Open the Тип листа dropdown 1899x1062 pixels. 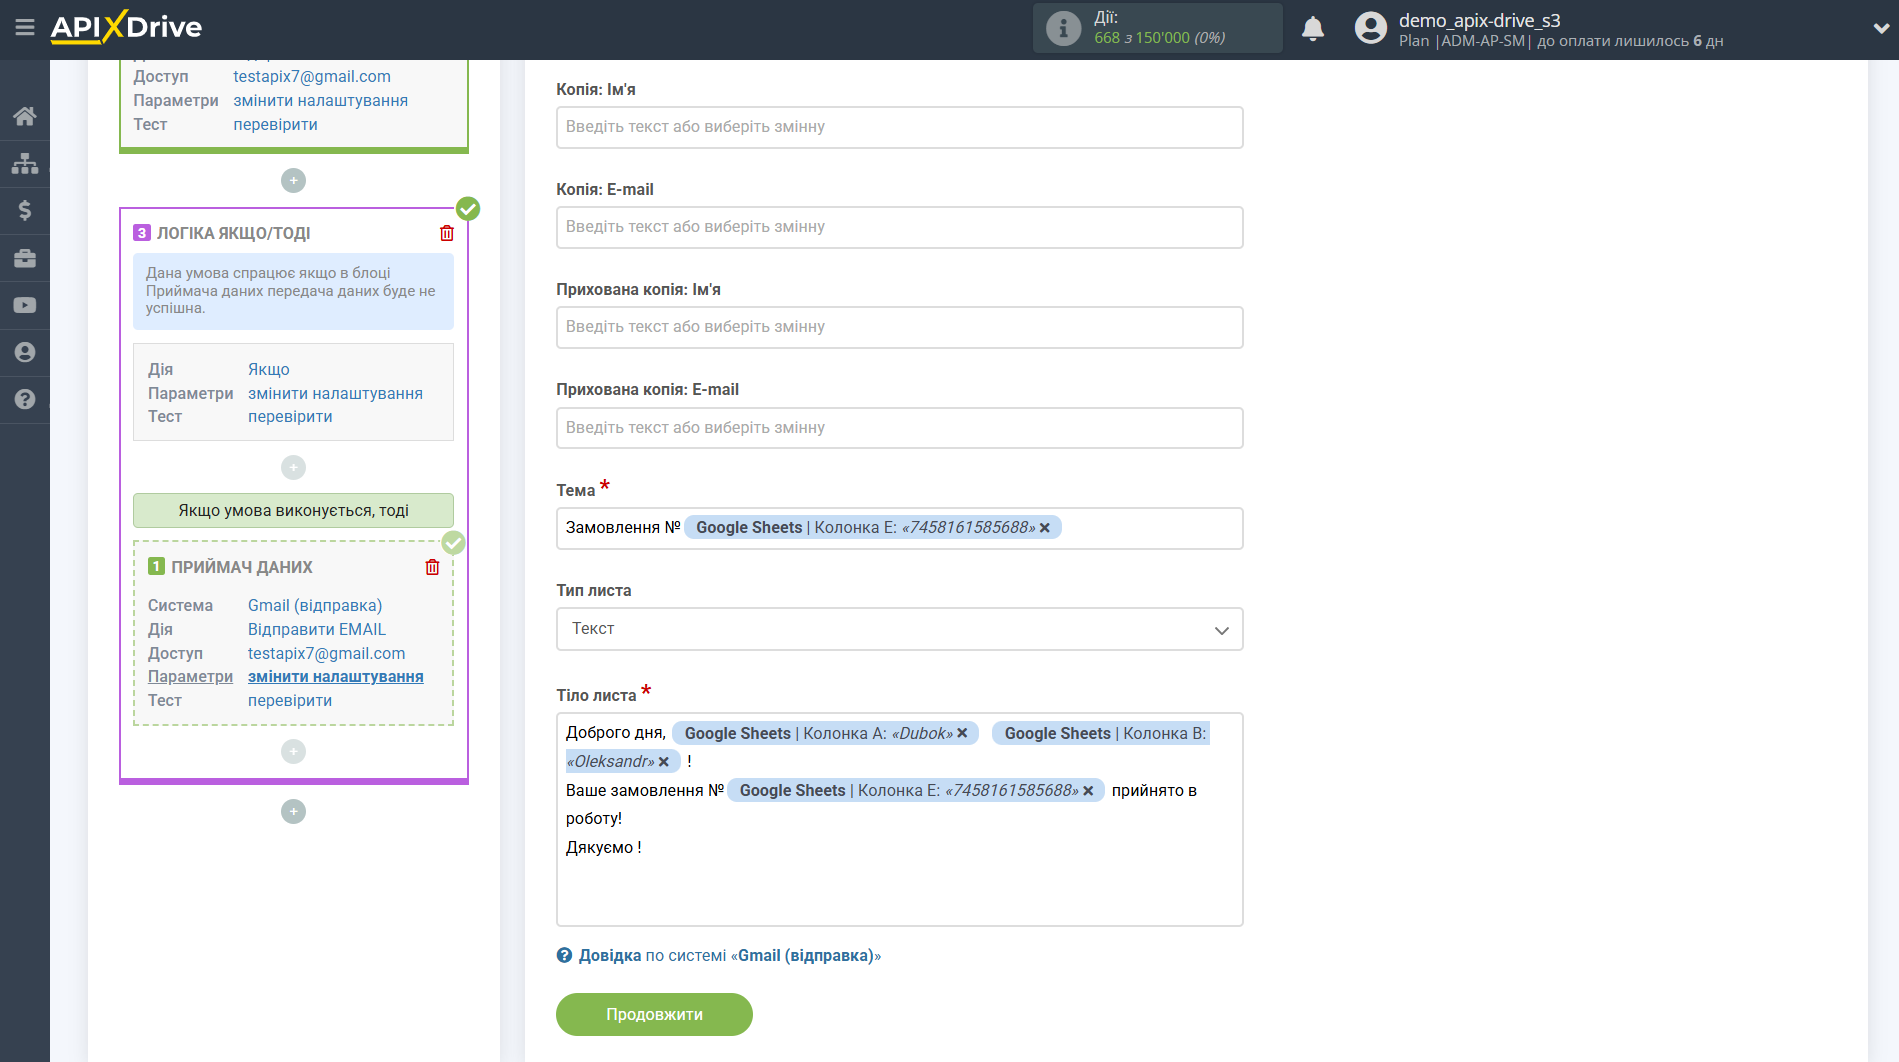[x=899, y=629]
